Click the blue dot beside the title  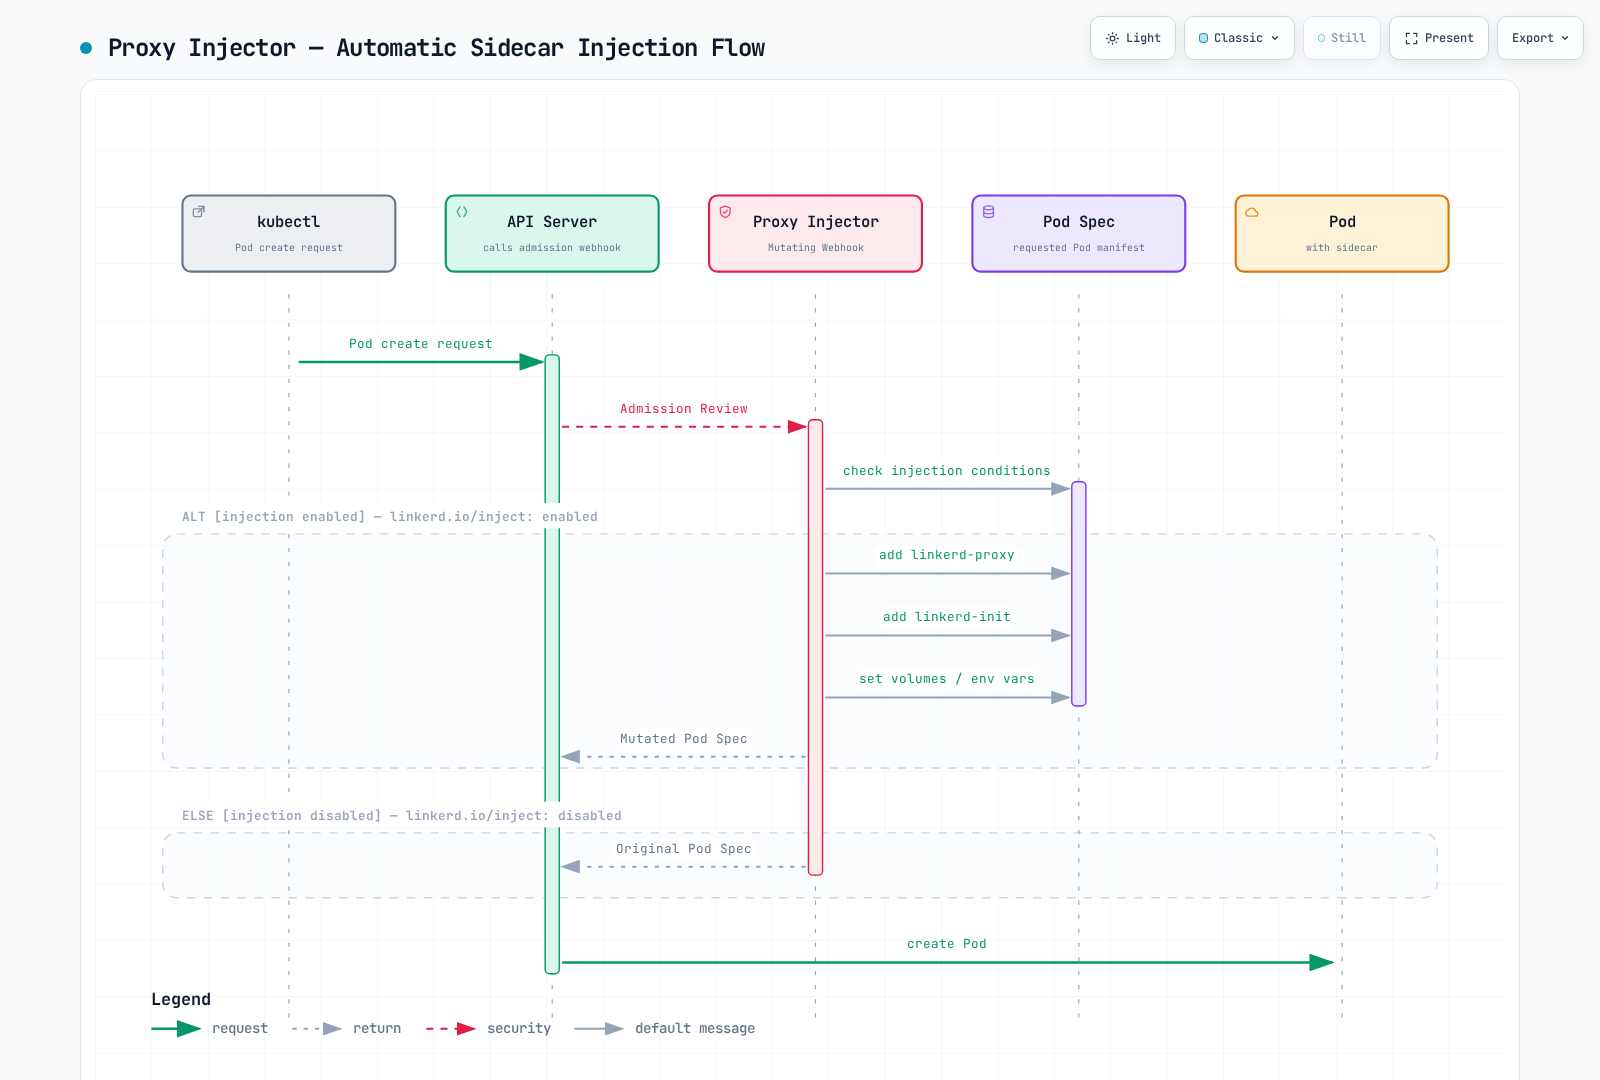tap(86, 48)
